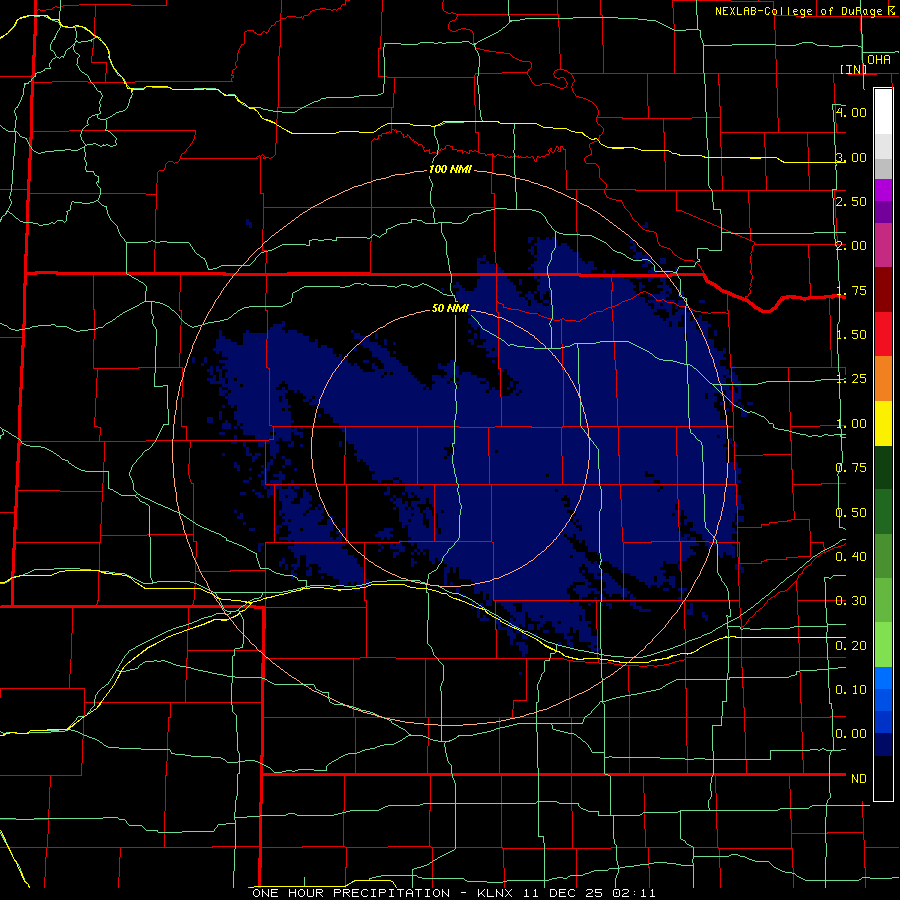The height and width of the screenshot is (900, 900).
Task: Select the green swatch beside 0.50 label
Action: tap(883, 512)
